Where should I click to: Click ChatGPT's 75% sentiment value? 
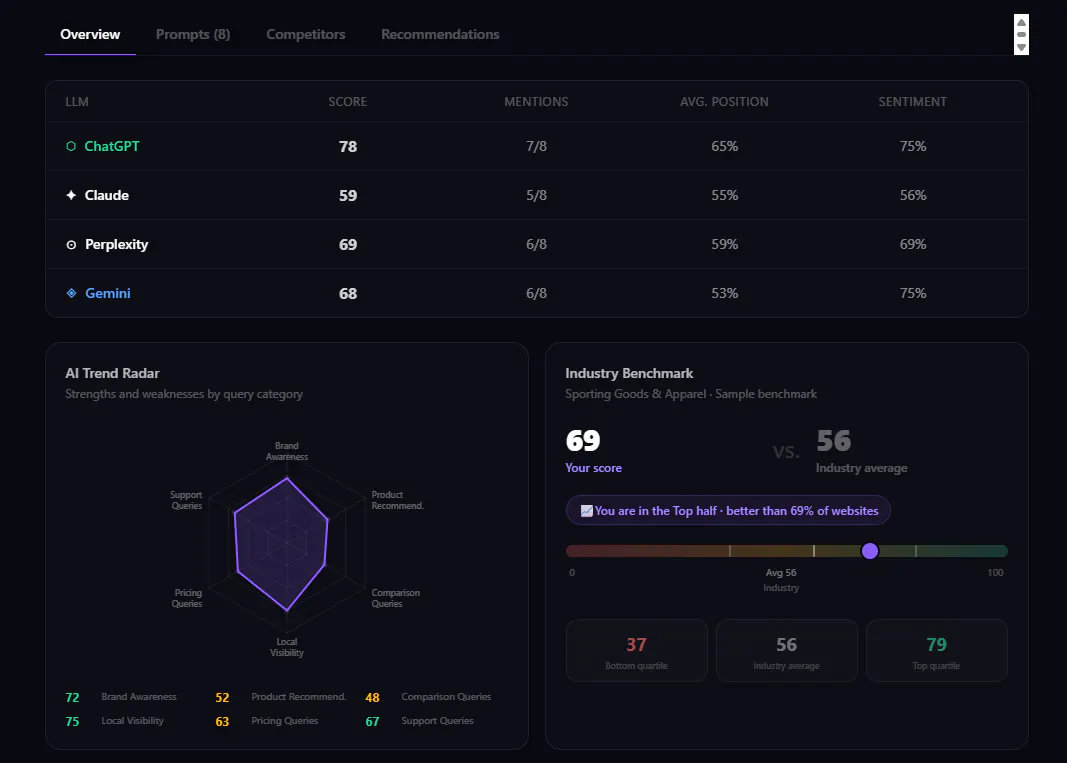click(913, 146)
